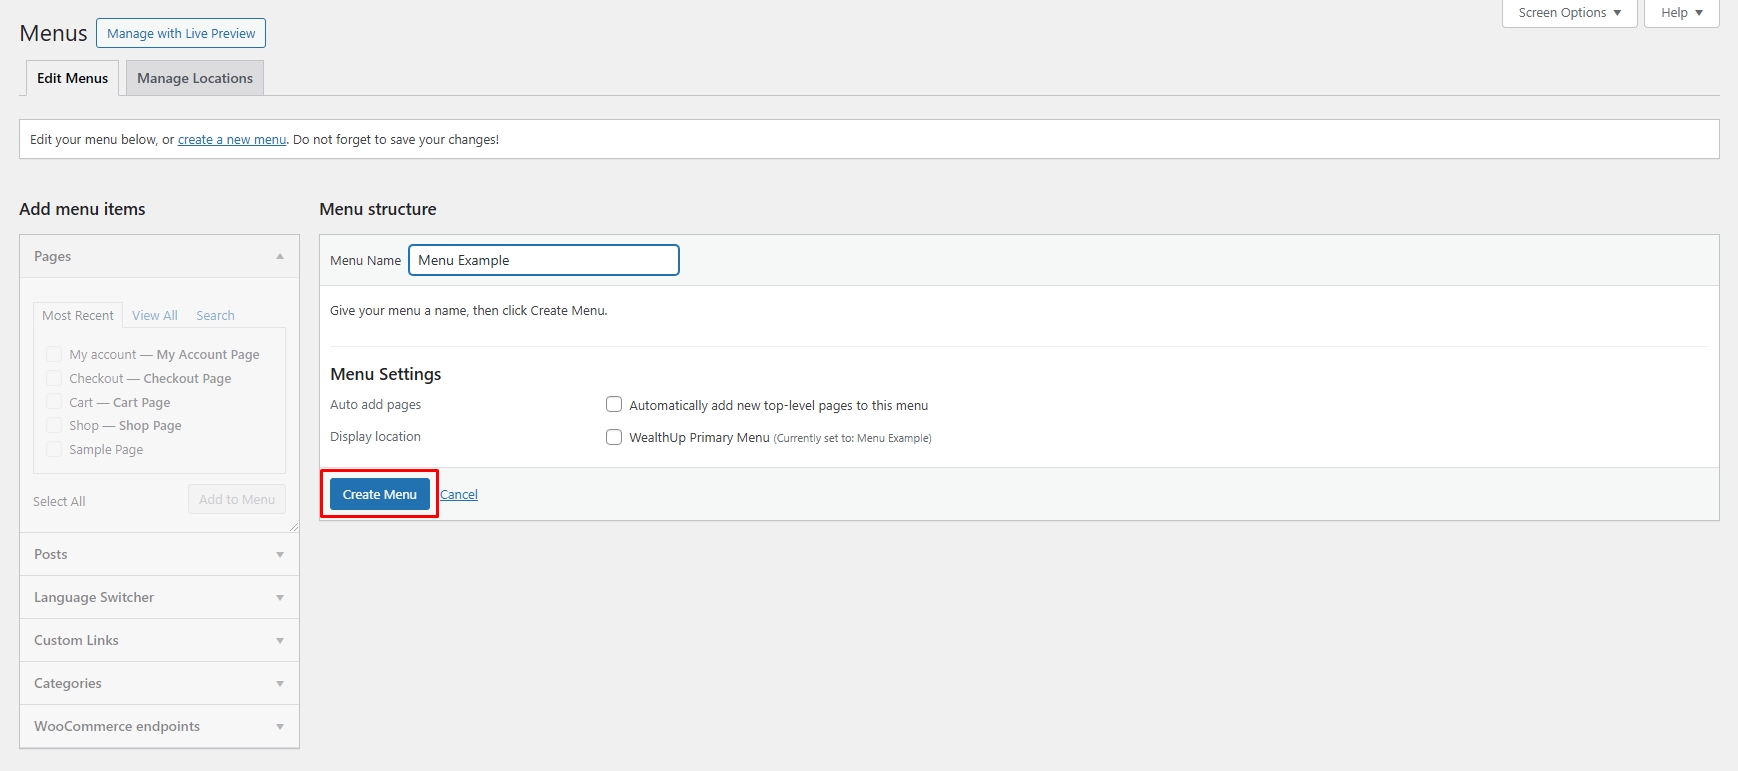Click Manage with Live Preview
The image size is (1738, 771).
coord(181,33)
